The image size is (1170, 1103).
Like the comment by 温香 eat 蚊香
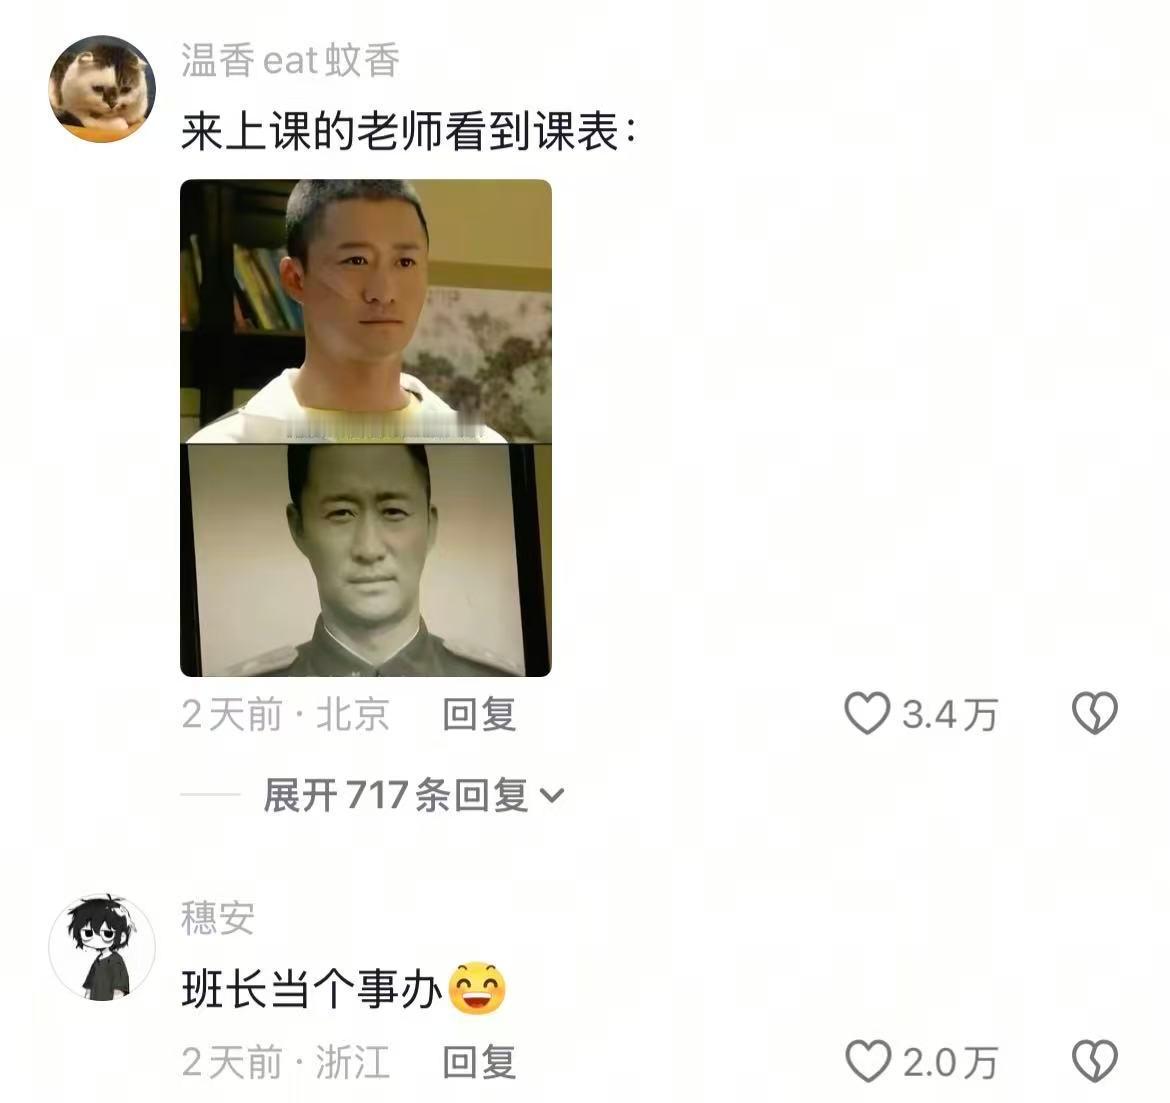click(867, 713)
